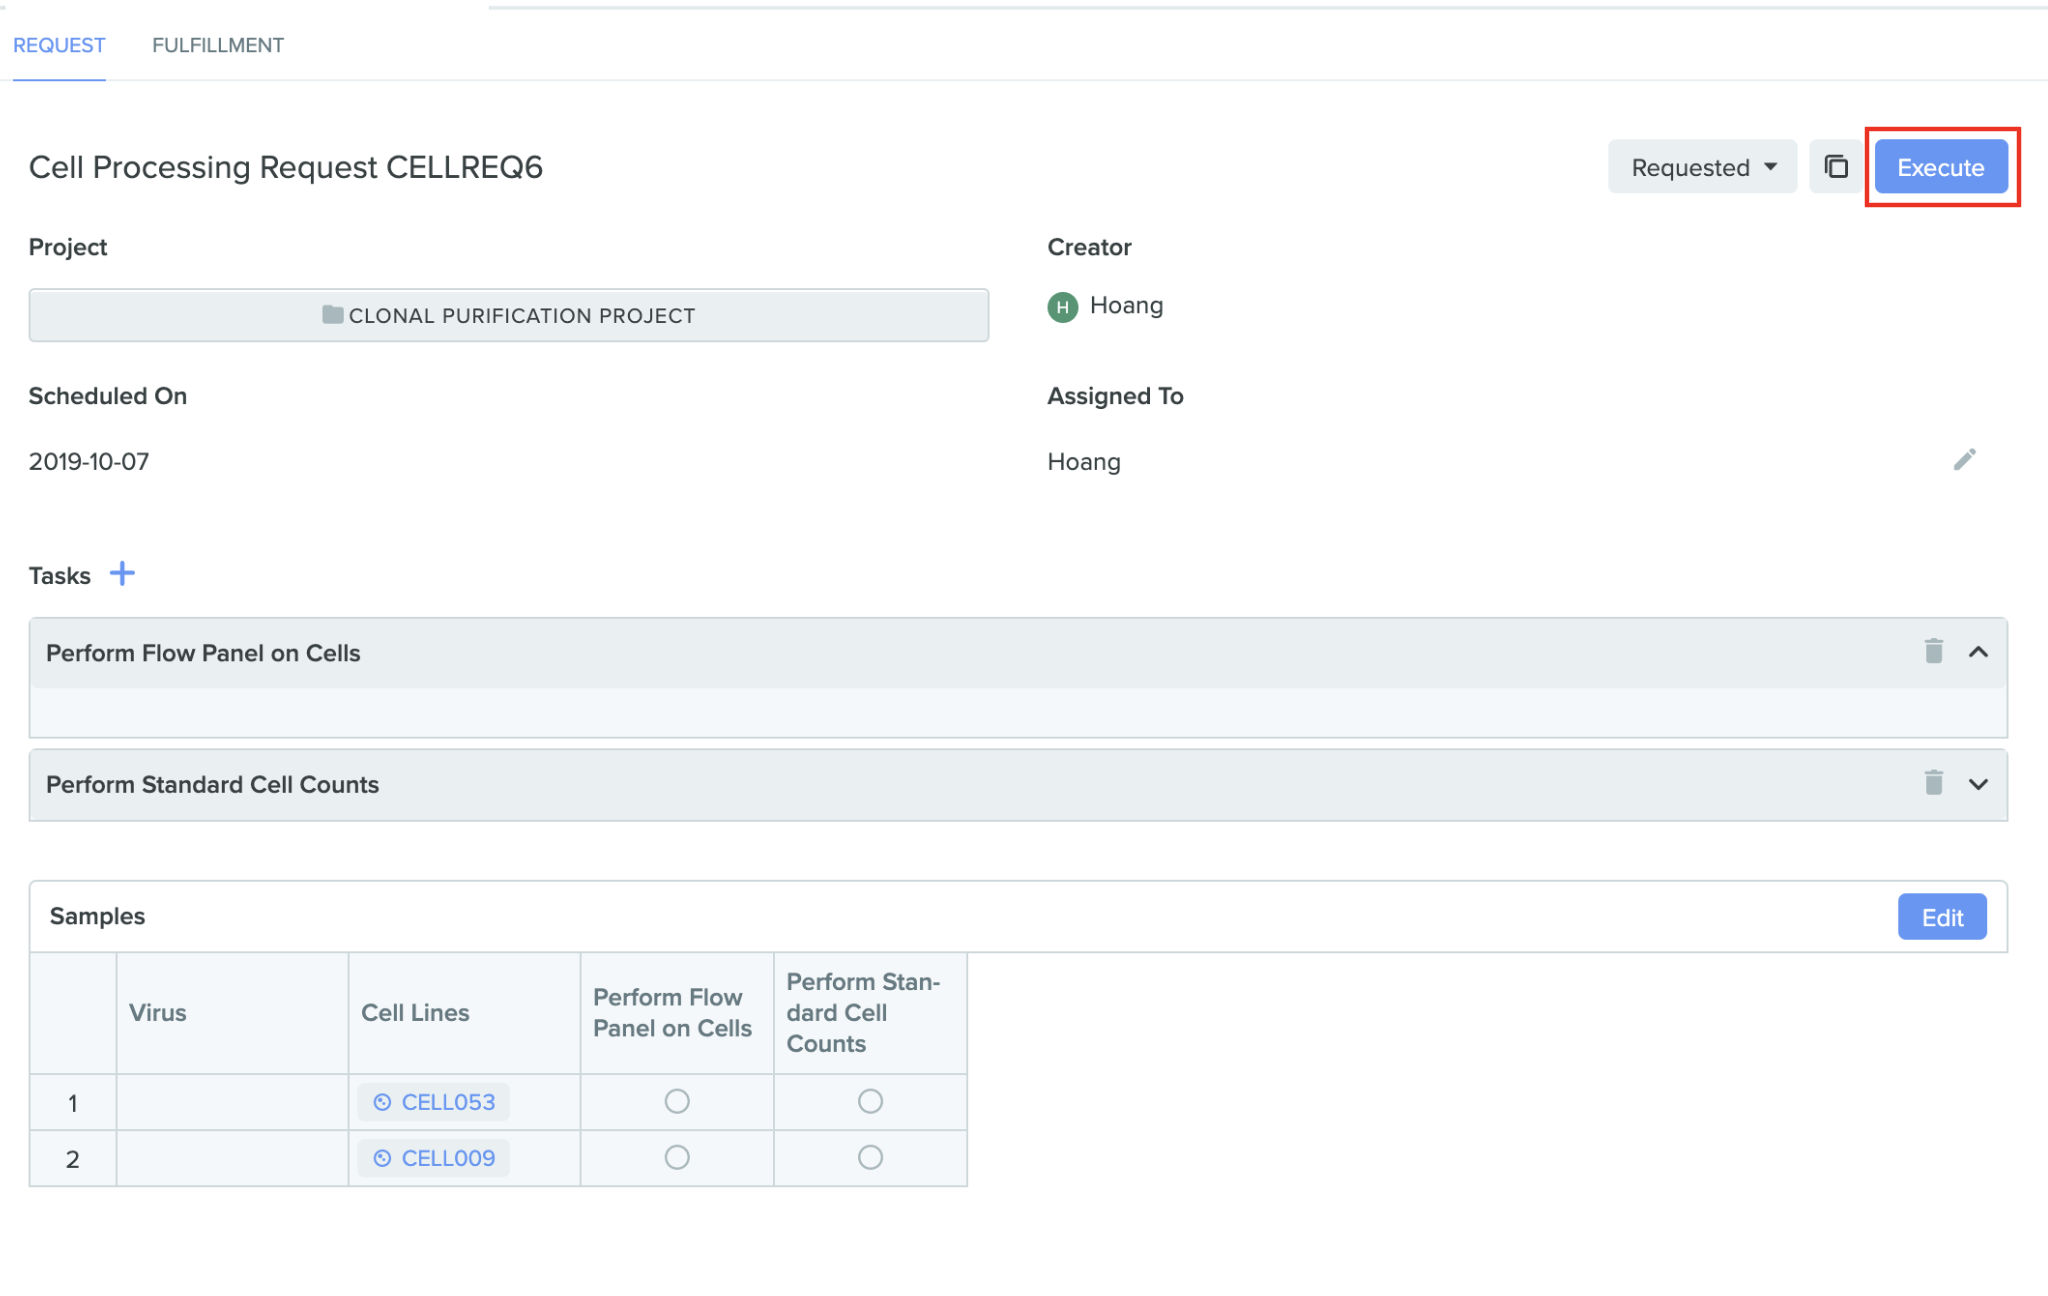Viewport: 2048px width, 1296px height.
Task: Click the Samples Edit button
Action: pyautogui.click(x=1942, y=917)
